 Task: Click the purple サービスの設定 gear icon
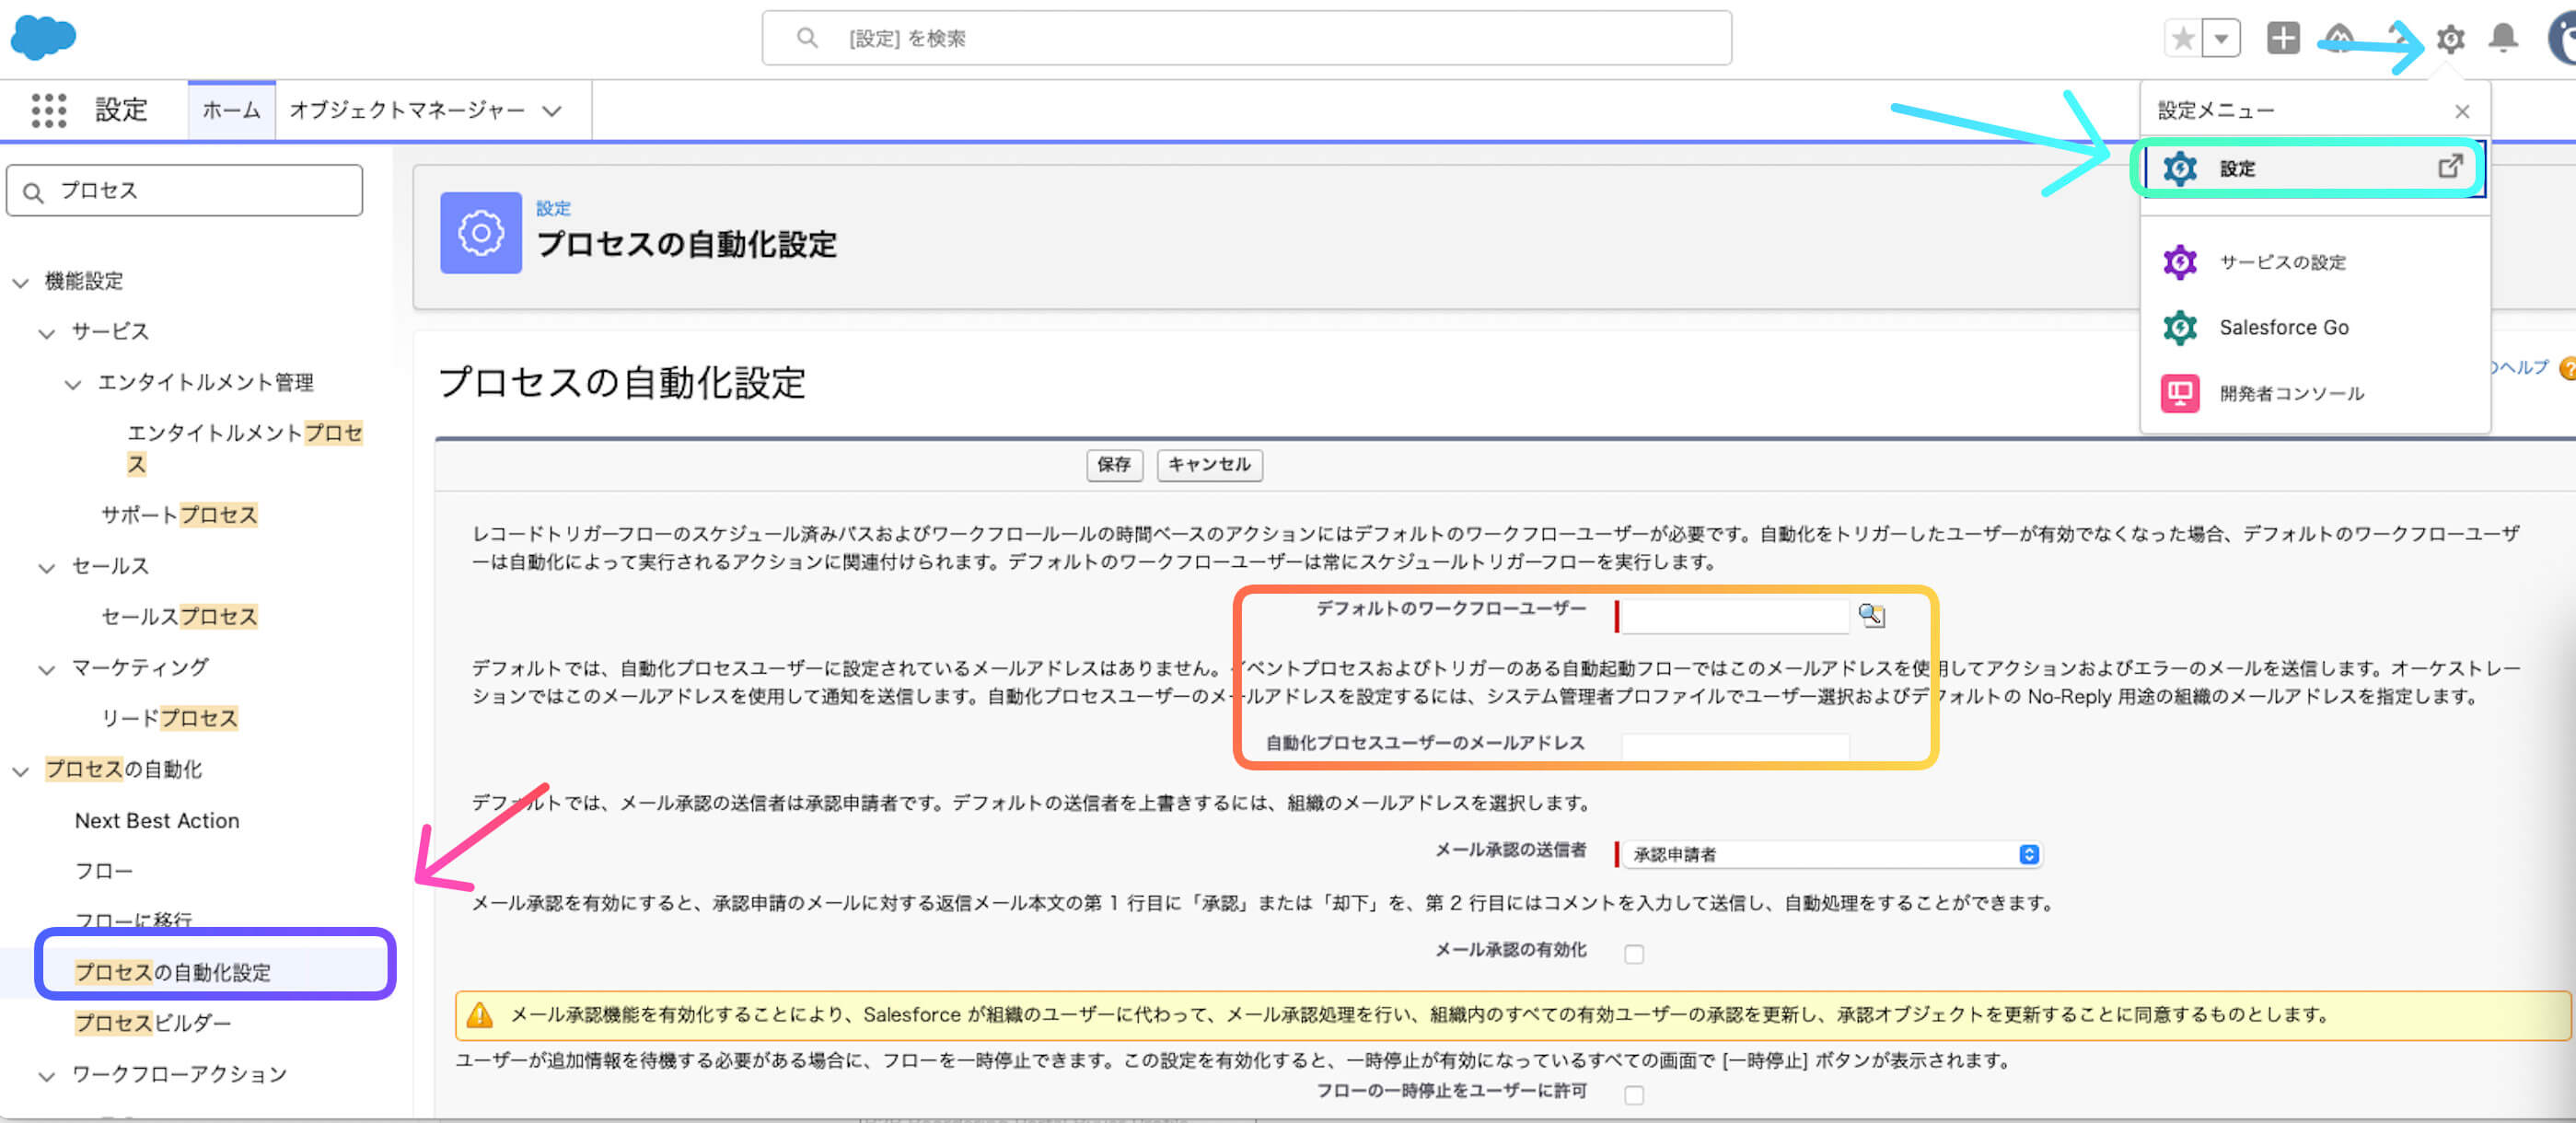(2180, 262)
